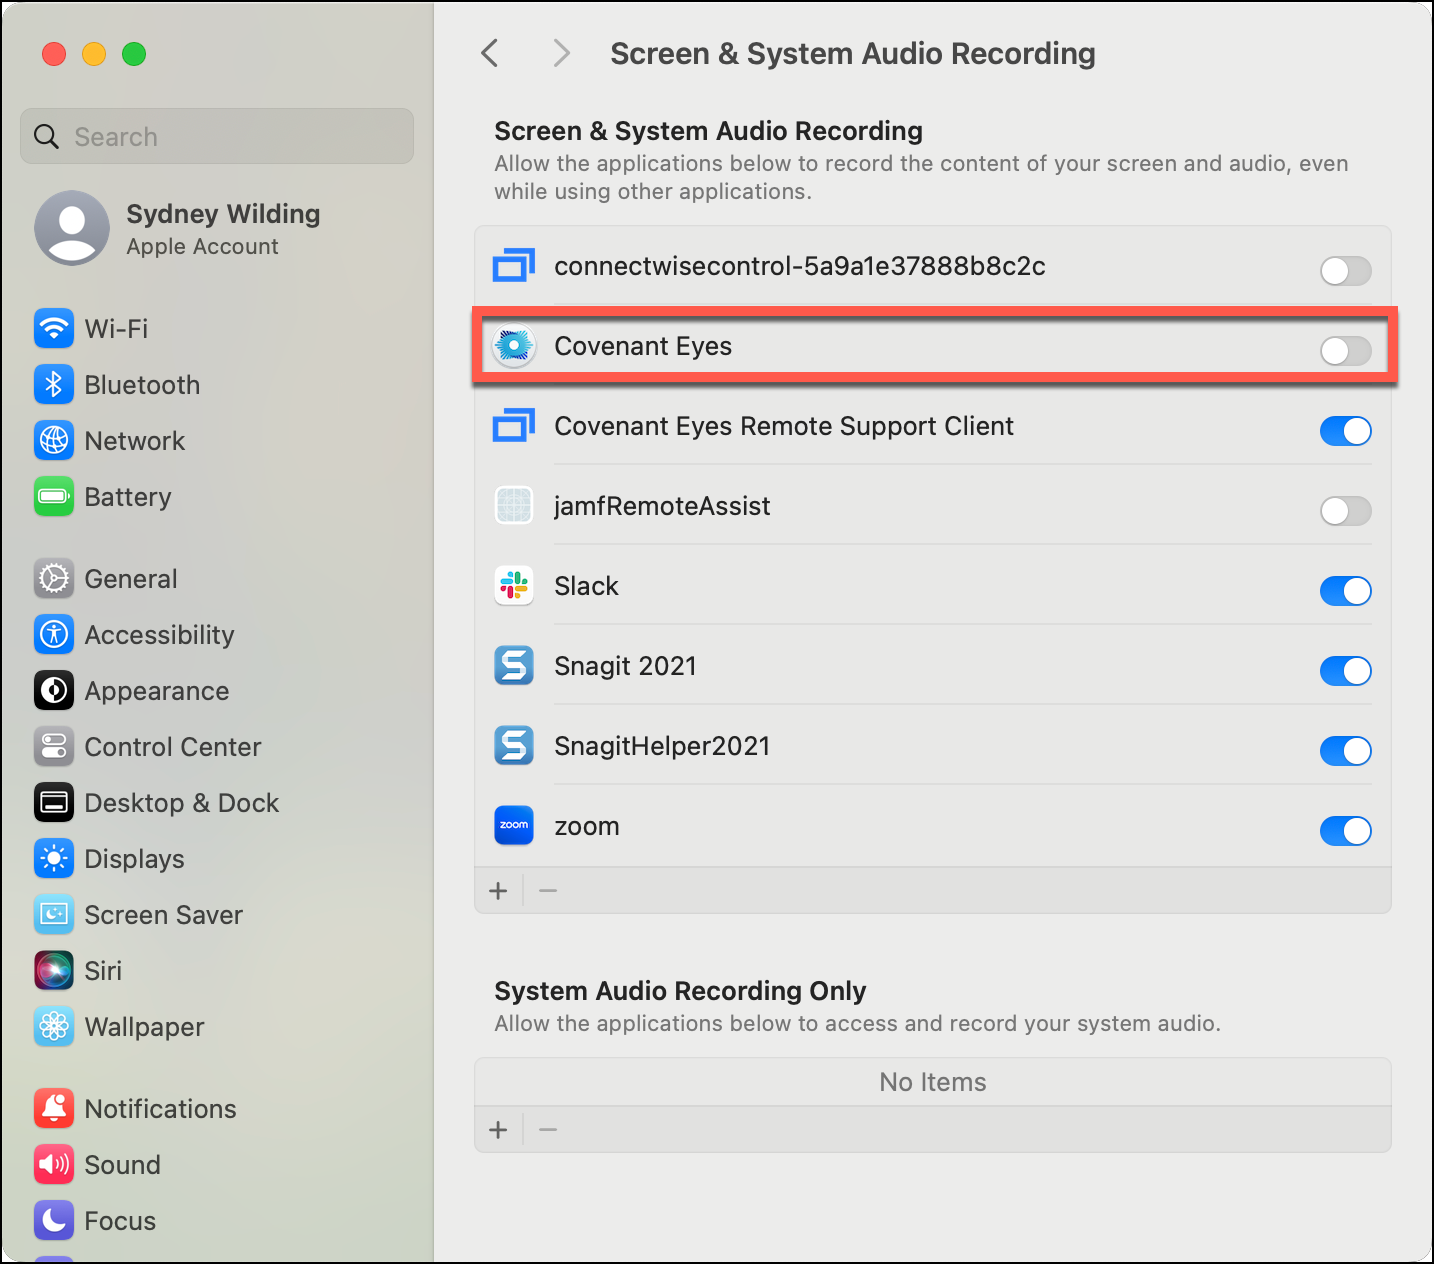1434x1264 pixels.
Task: Open Wi-Fi settings pane
Action: [116, 328]
